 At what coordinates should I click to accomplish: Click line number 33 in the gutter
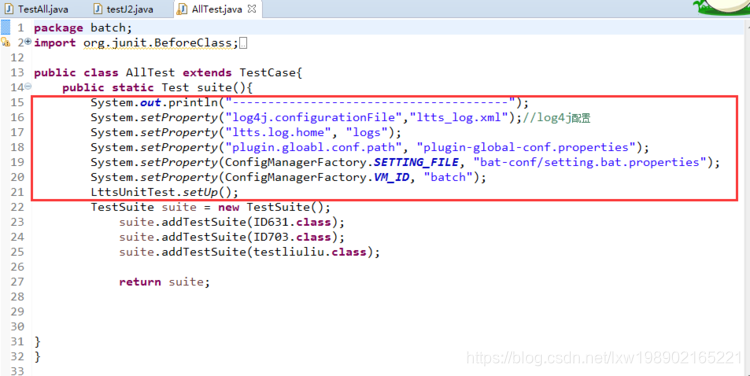[x=17, y=371]
